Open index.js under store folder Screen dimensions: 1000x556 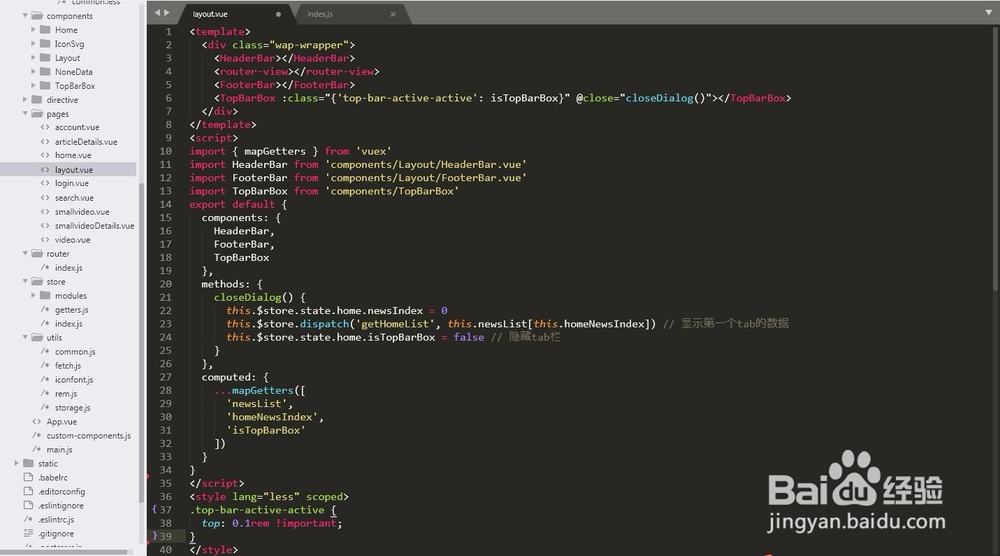[68, 324]
